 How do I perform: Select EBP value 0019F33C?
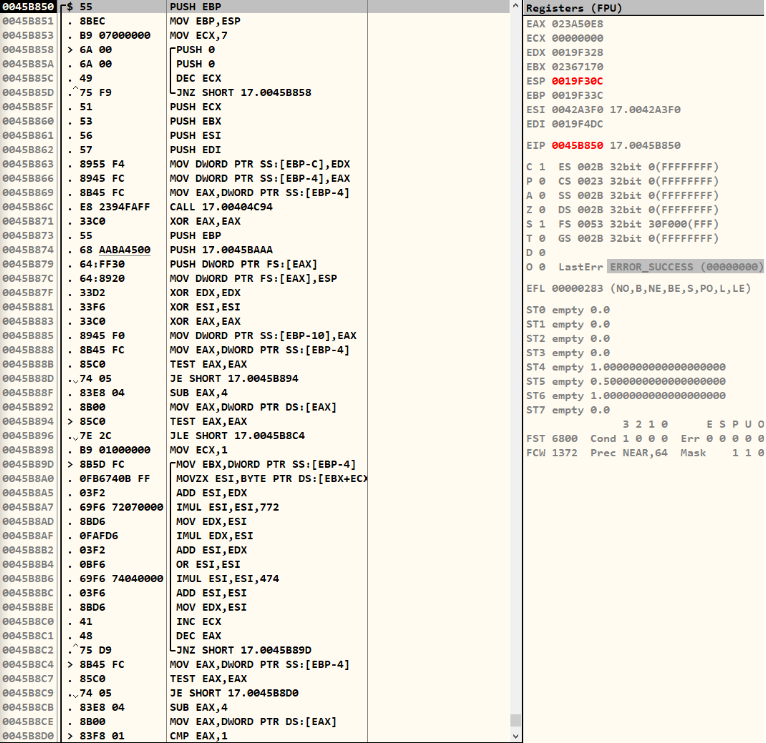pos(577,95)
